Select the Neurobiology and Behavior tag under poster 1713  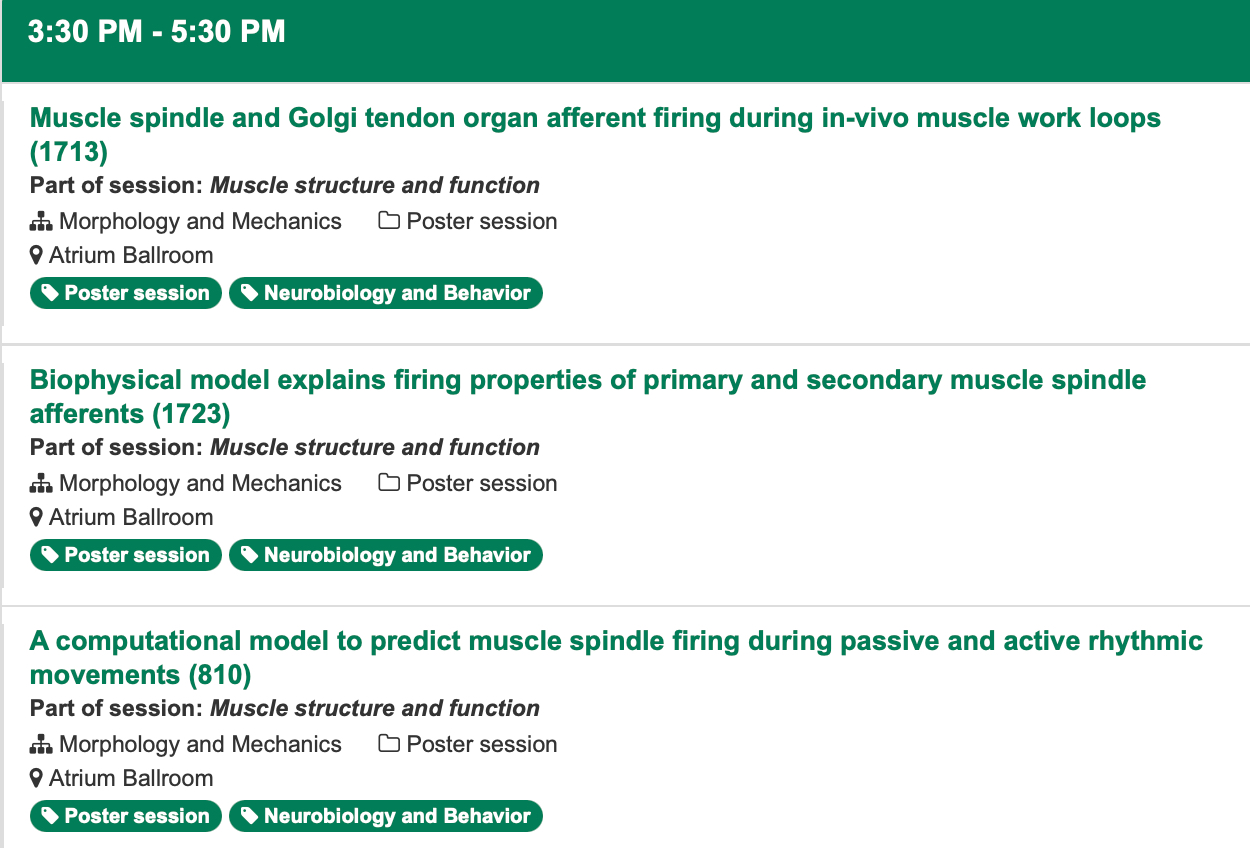386,293
